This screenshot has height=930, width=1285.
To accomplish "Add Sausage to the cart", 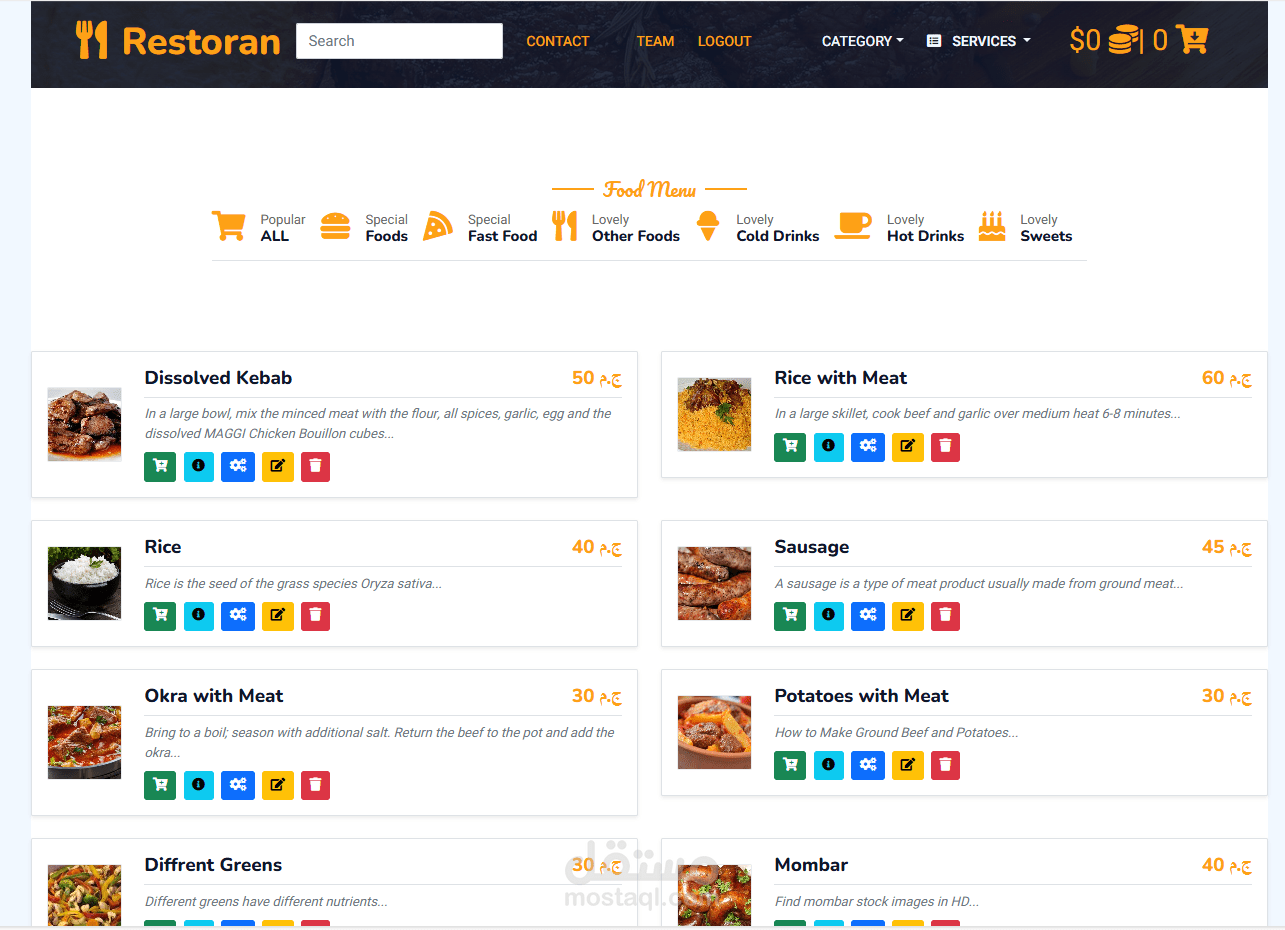I will pos(790,616).
